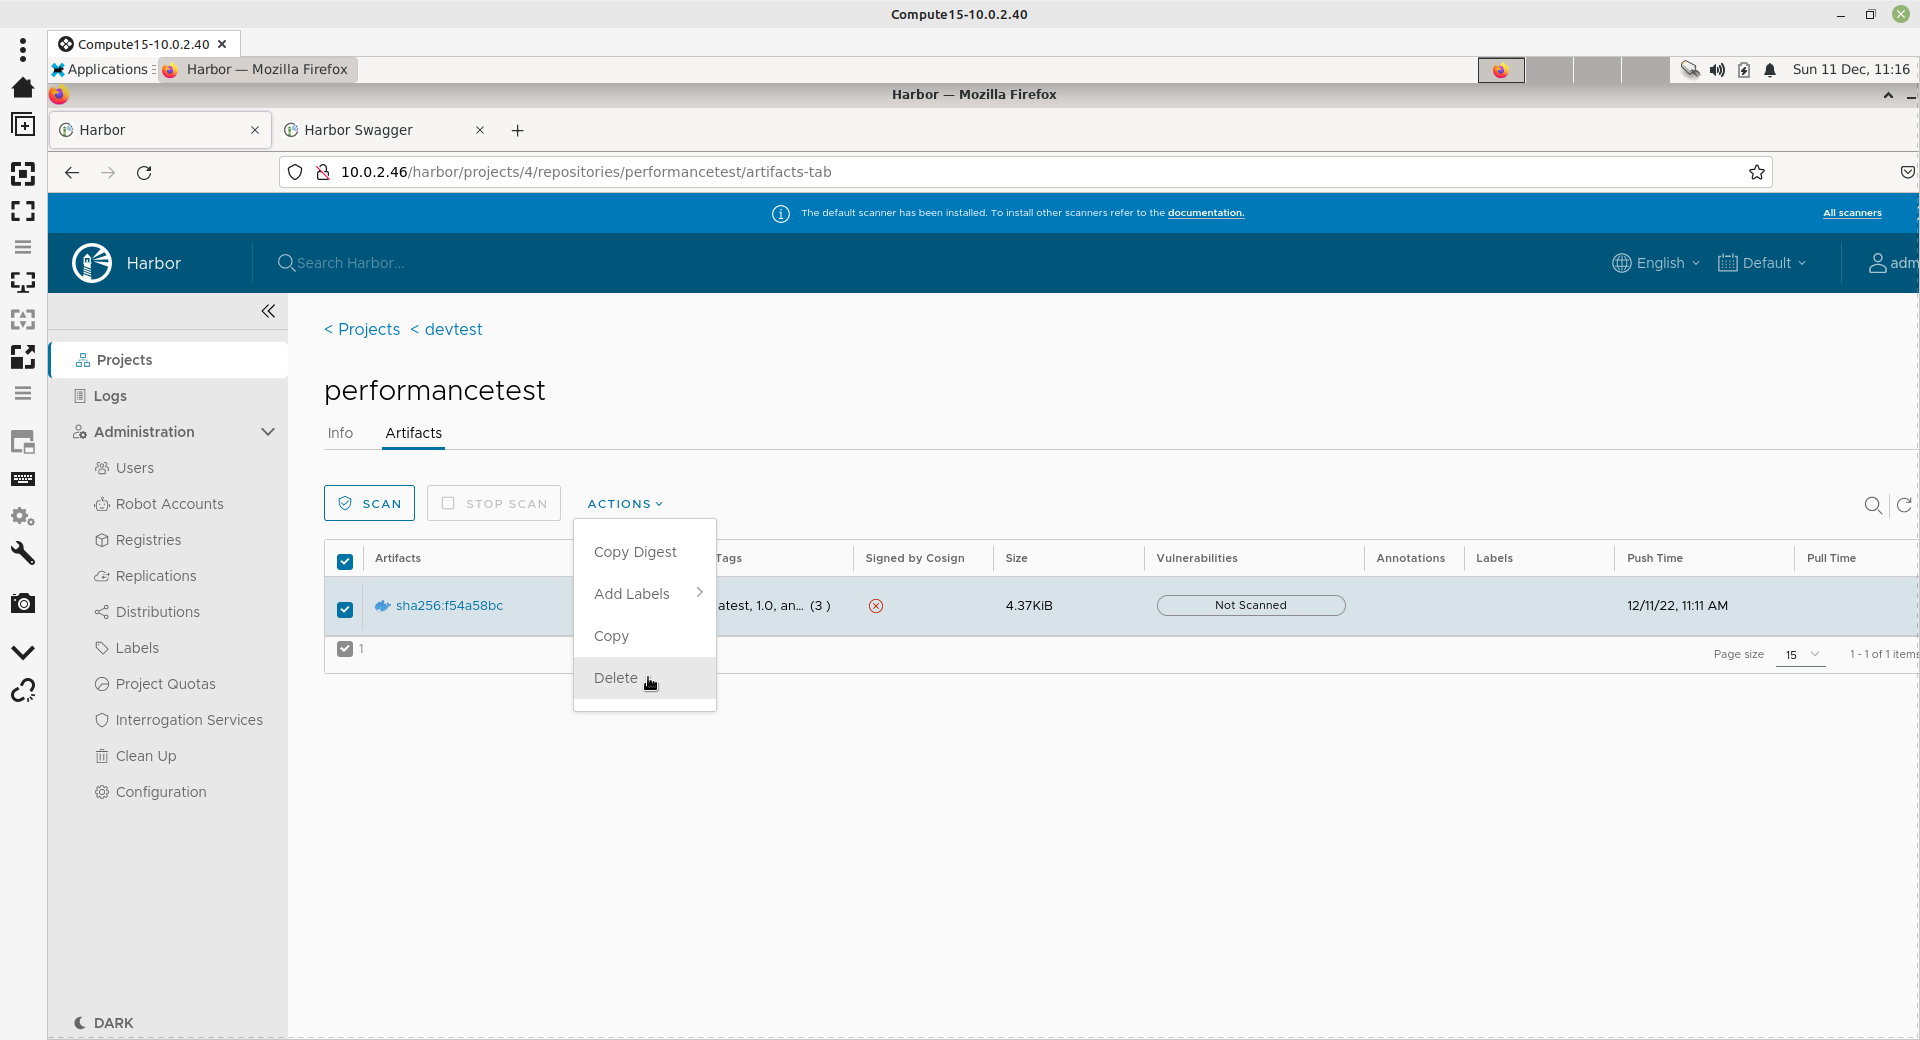Viewport: 1920px width, 1040px height.
Task: Open the sha256:f54a58bc artifact link
Action: (449, 606)
